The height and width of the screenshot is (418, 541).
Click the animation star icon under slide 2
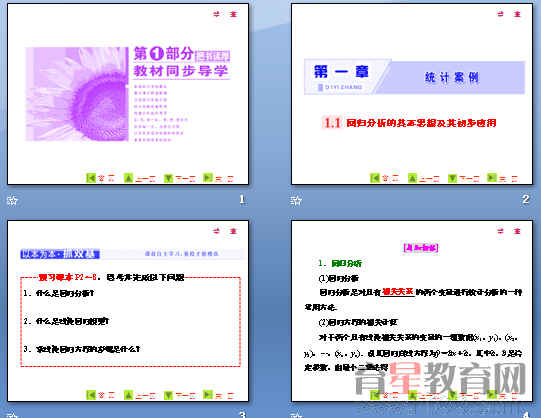tap(296, 200)
